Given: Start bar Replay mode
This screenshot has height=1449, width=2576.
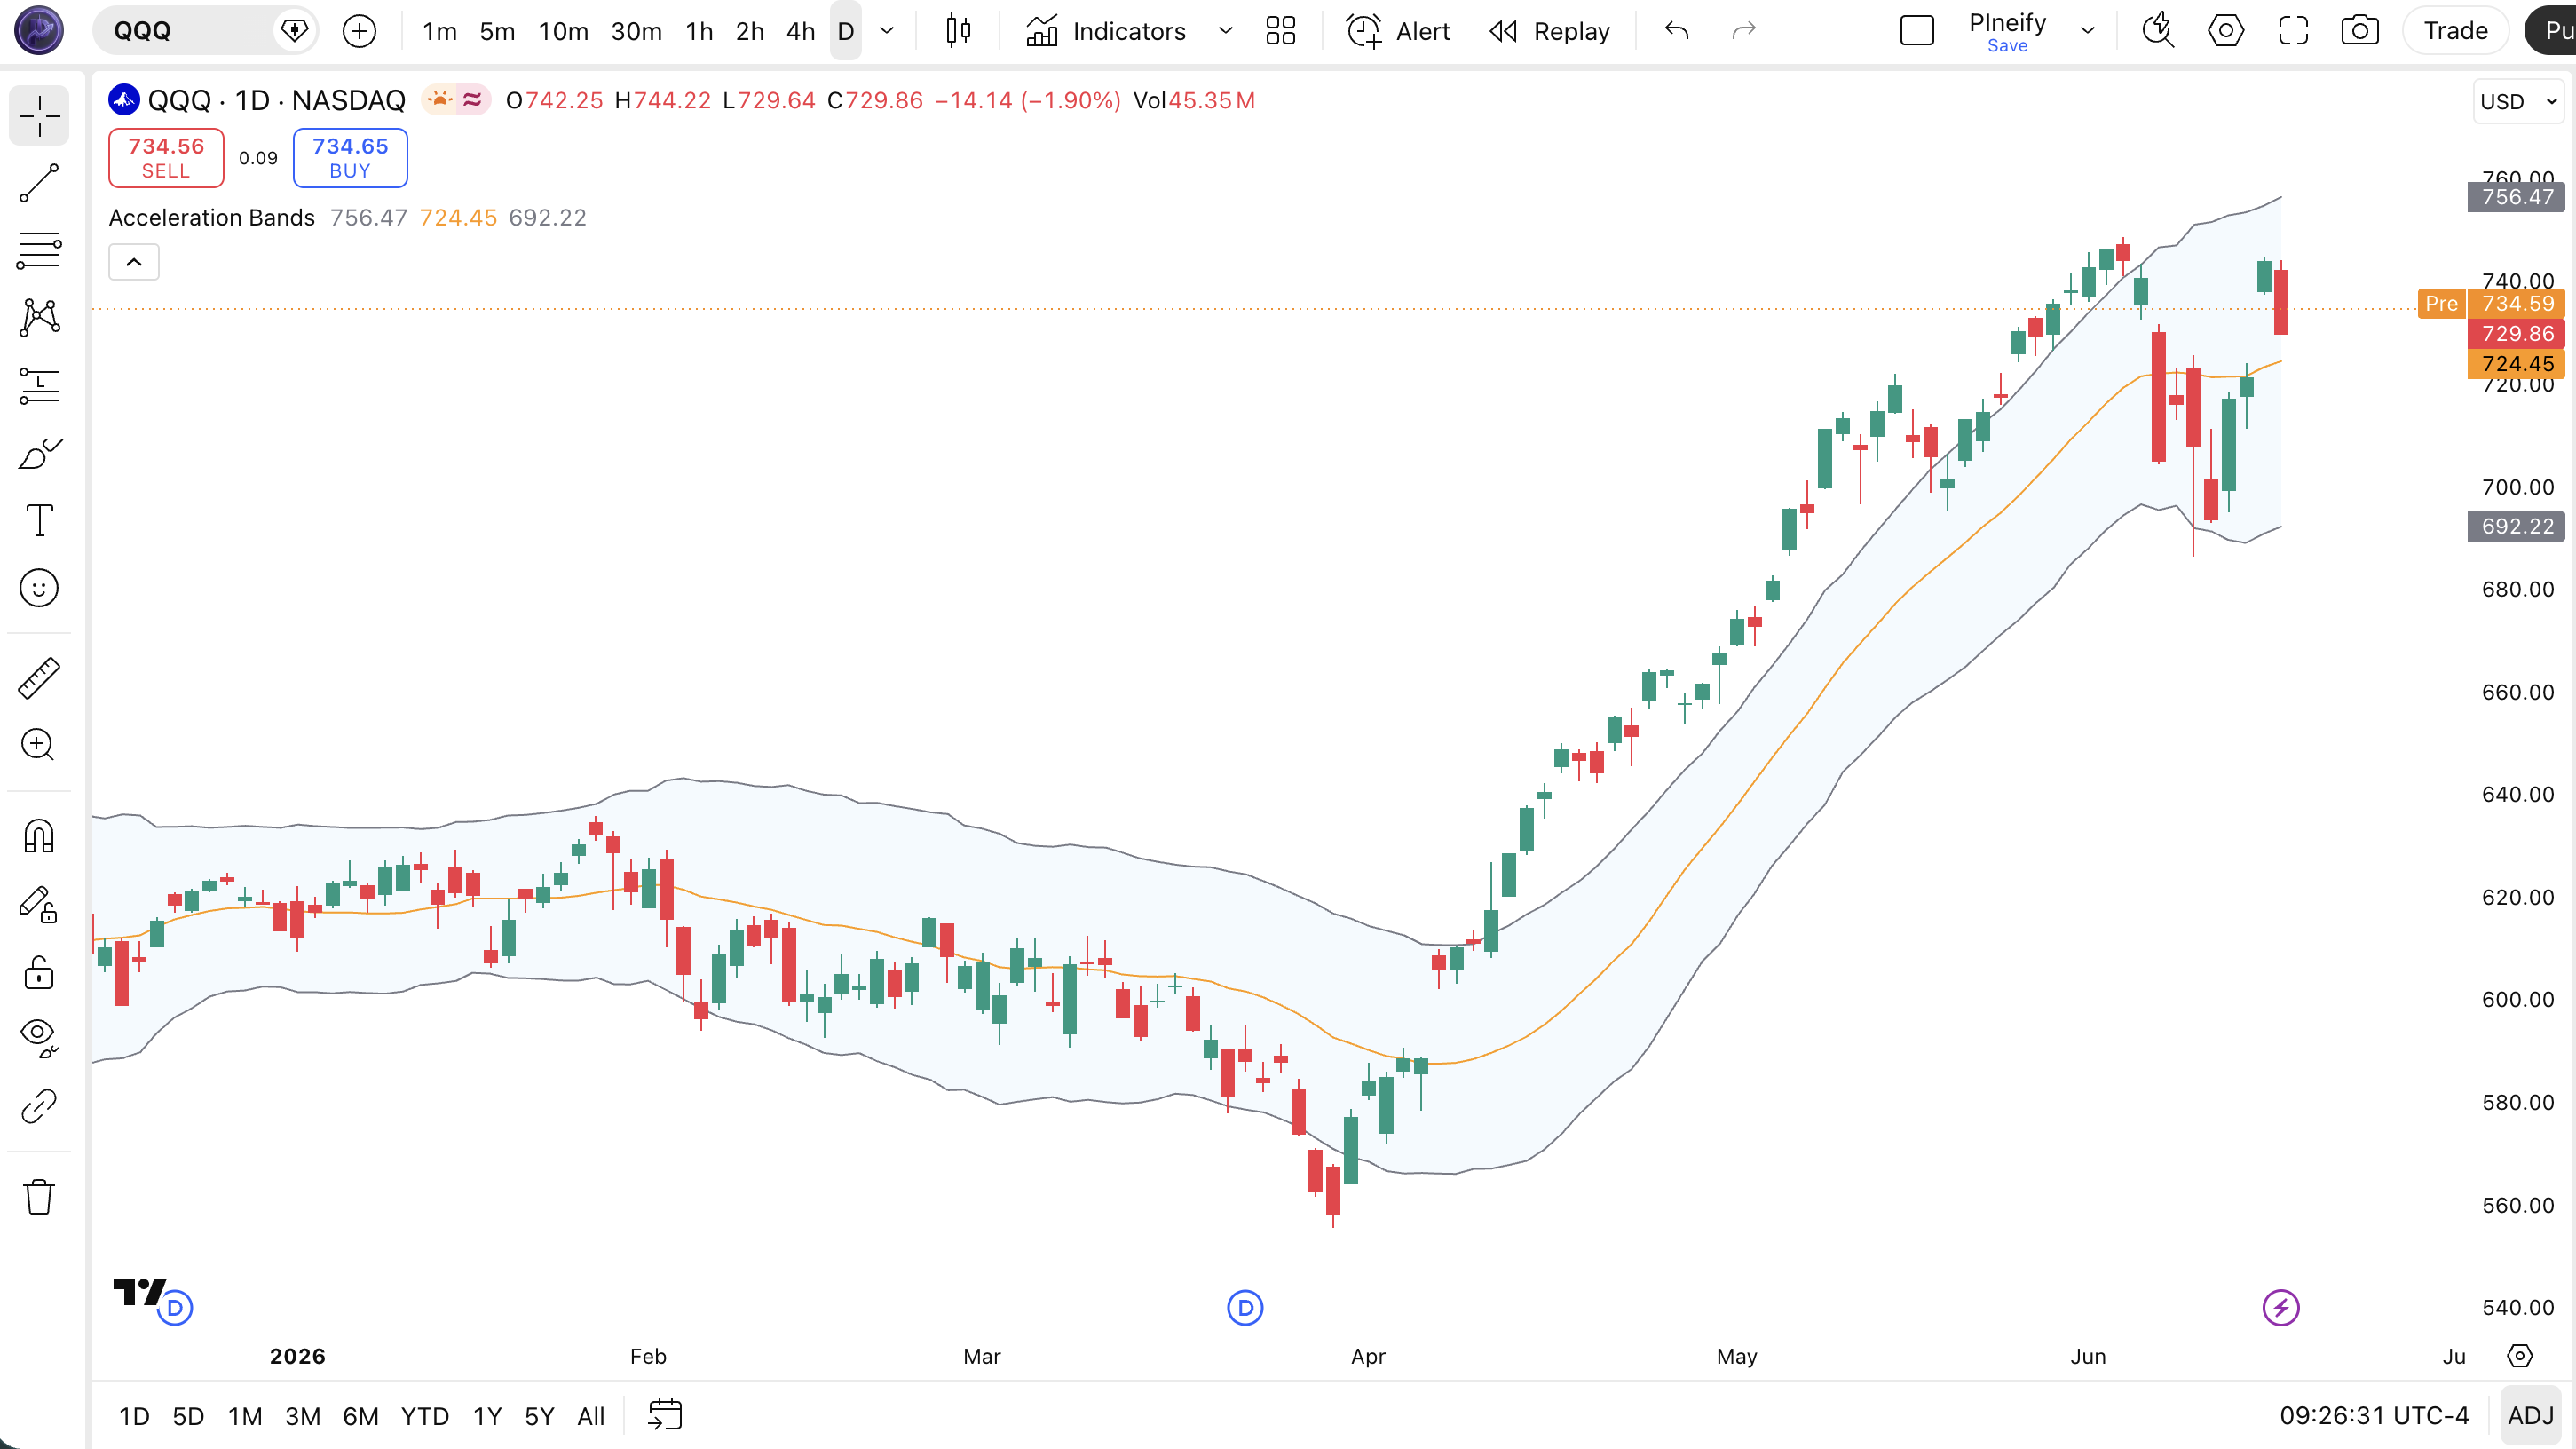Looking at the screenshot, I should (x=1549, y=31).
